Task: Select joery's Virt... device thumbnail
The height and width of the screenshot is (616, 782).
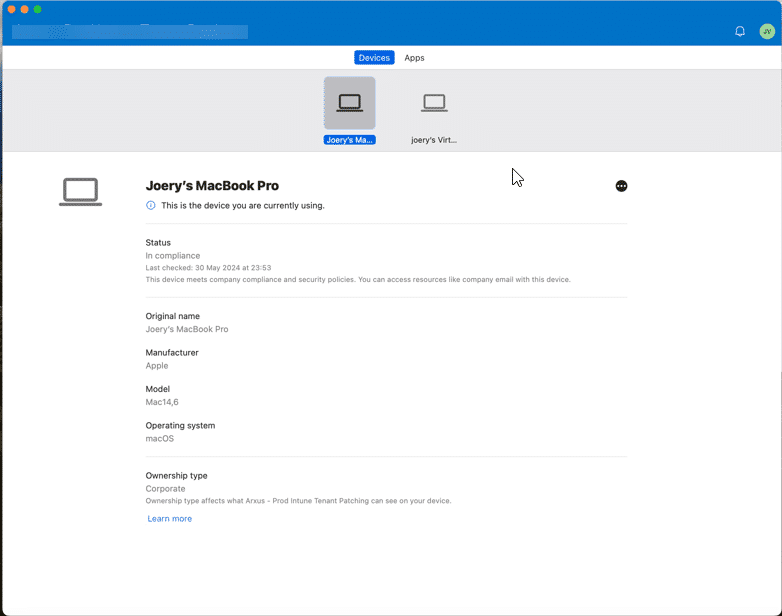Action: coord(434,103)
